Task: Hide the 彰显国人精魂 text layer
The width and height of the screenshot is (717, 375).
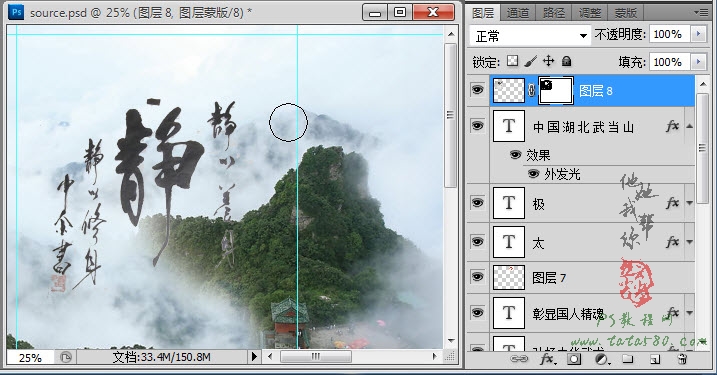Action: point(477,312)
